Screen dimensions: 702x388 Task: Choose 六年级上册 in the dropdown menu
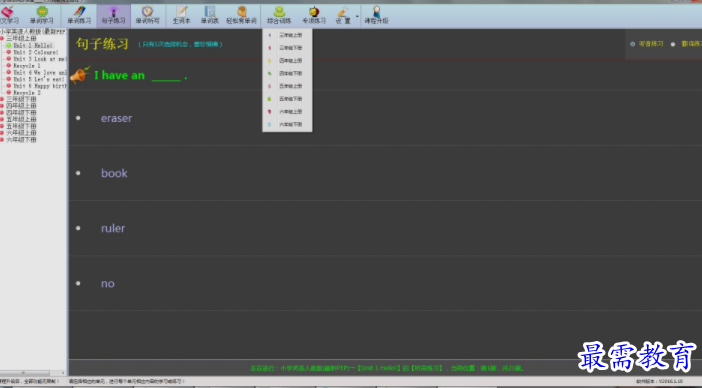point(287,111)
